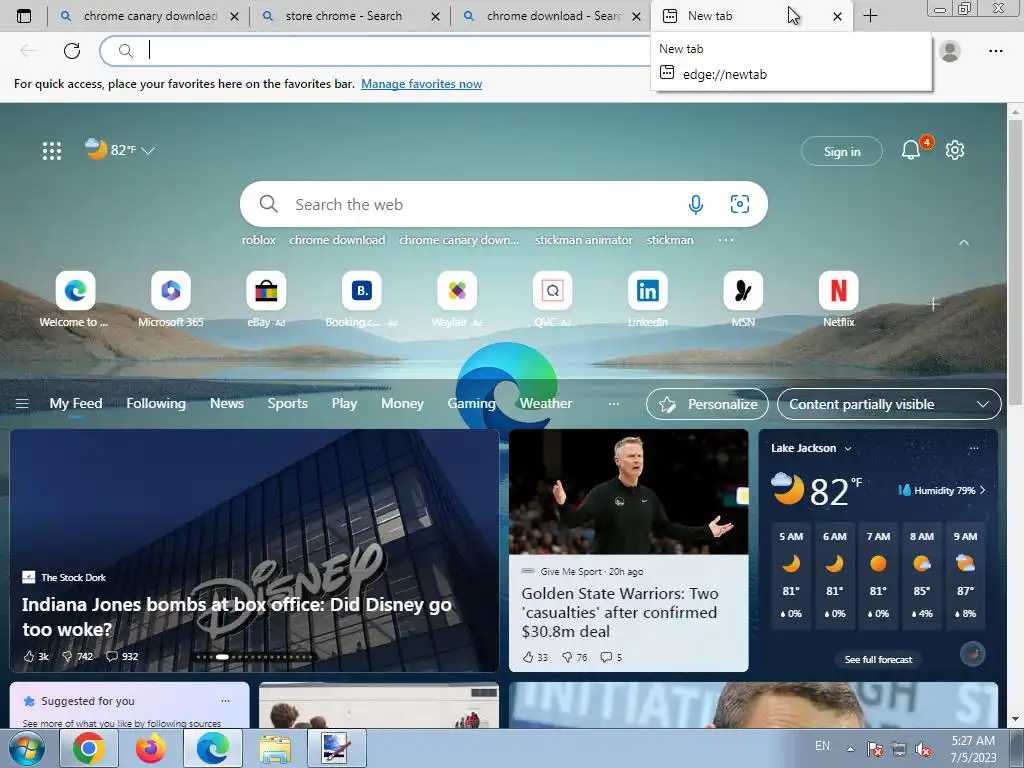Collapse the quick links chevron
Screen dimensions: 1024x768
pos(963,242)
